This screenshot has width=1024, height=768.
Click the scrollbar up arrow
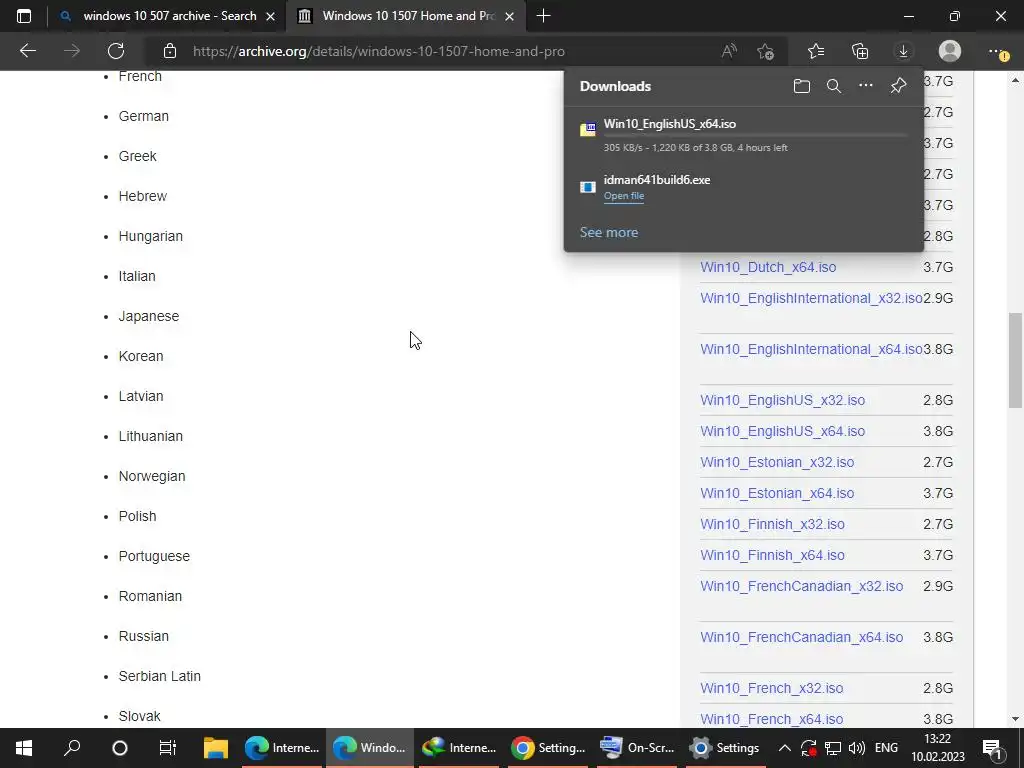(x=1015, y=80)
